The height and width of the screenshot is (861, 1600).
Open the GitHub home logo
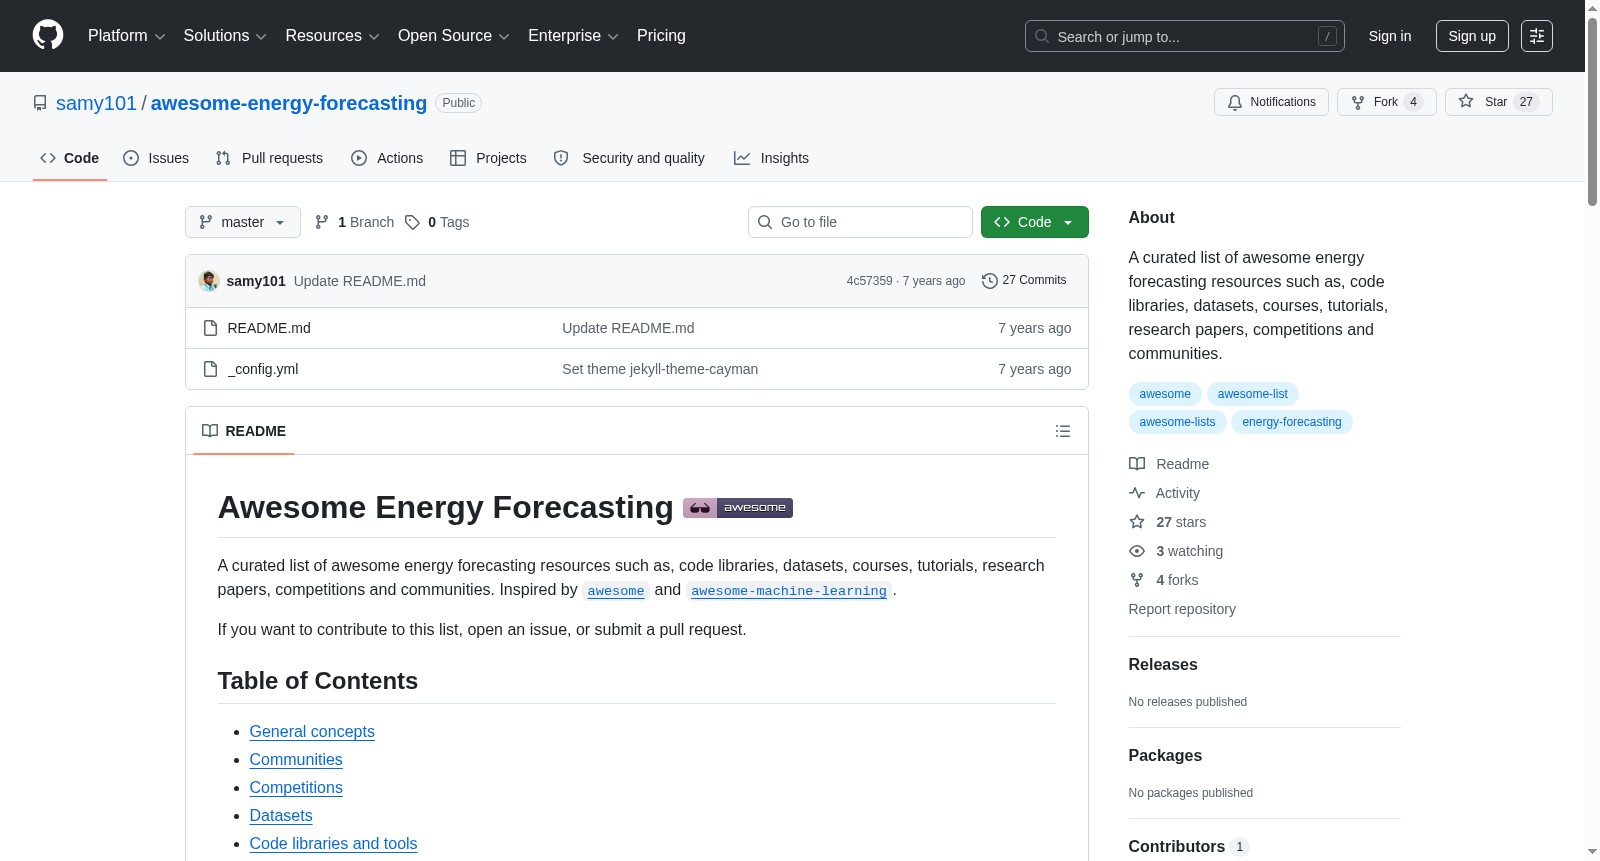tap(48, 35)
